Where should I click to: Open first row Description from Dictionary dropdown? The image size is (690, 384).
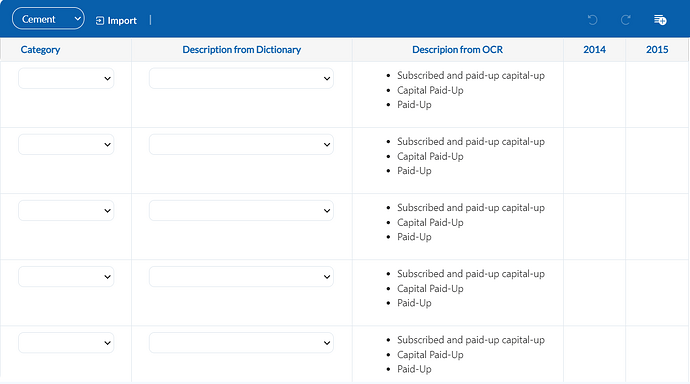(x=241, y=78)
